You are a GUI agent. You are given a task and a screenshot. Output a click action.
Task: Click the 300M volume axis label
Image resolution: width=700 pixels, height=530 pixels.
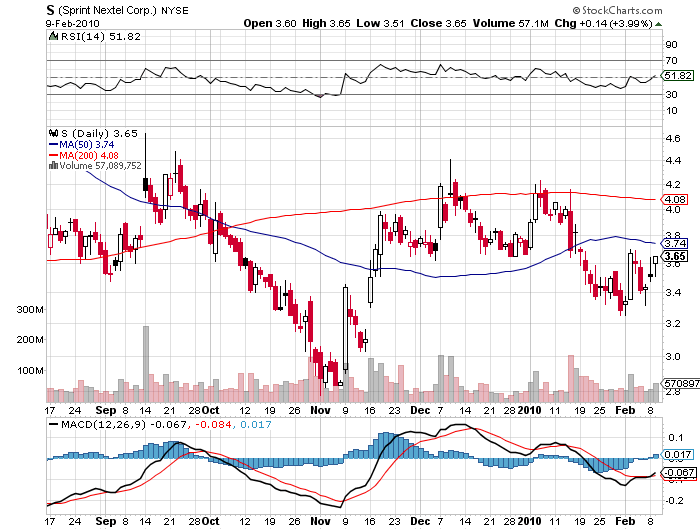[30, 309]
